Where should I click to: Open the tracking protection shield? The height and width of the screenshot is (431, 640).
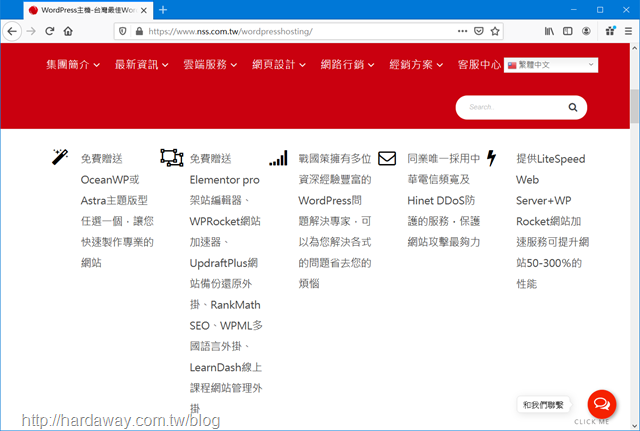pyautogui.click(x=122, y=31)
